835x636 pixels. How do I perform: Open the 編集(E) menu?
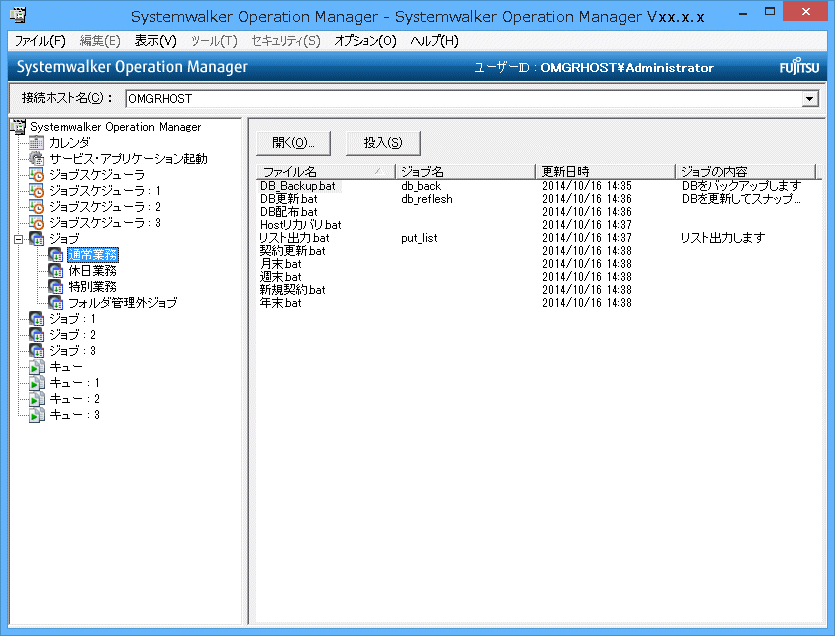tap(100, 41)
